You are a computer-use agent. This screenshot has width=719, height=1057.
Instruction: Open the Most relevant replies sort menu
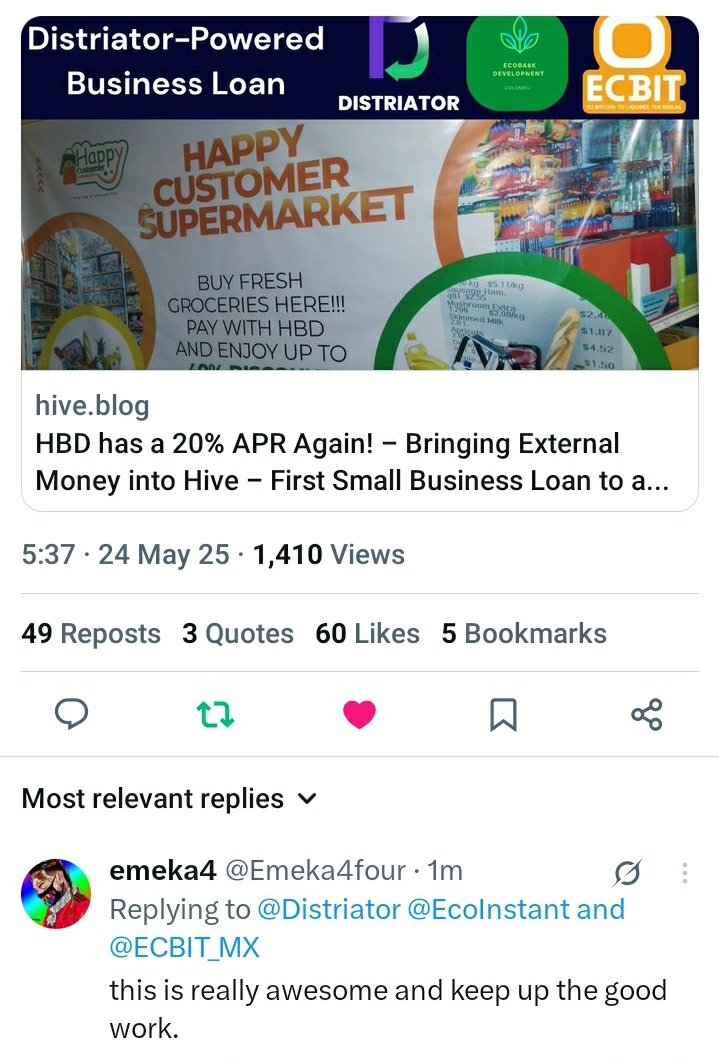(169, 799)
